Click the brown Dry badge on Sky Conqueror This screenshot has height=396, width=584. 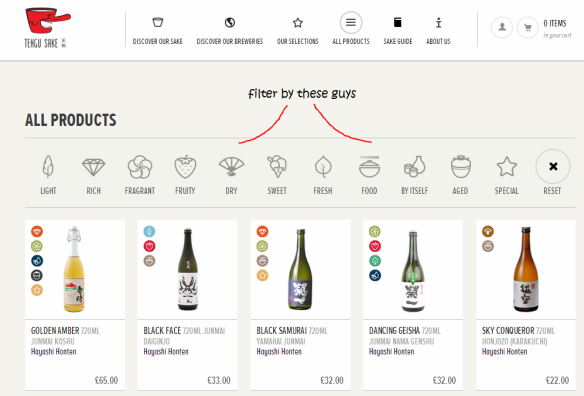(x=488, y=231)
